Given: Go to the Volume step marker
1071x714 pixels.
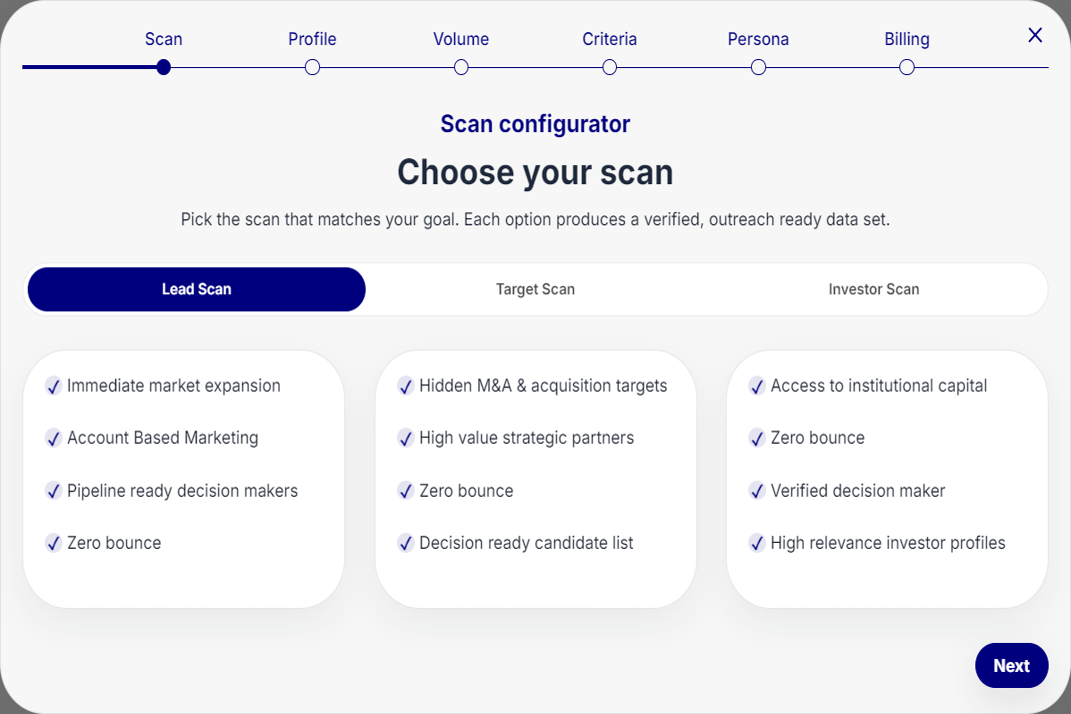Looking at the screenshot, I should pos(461,68).
